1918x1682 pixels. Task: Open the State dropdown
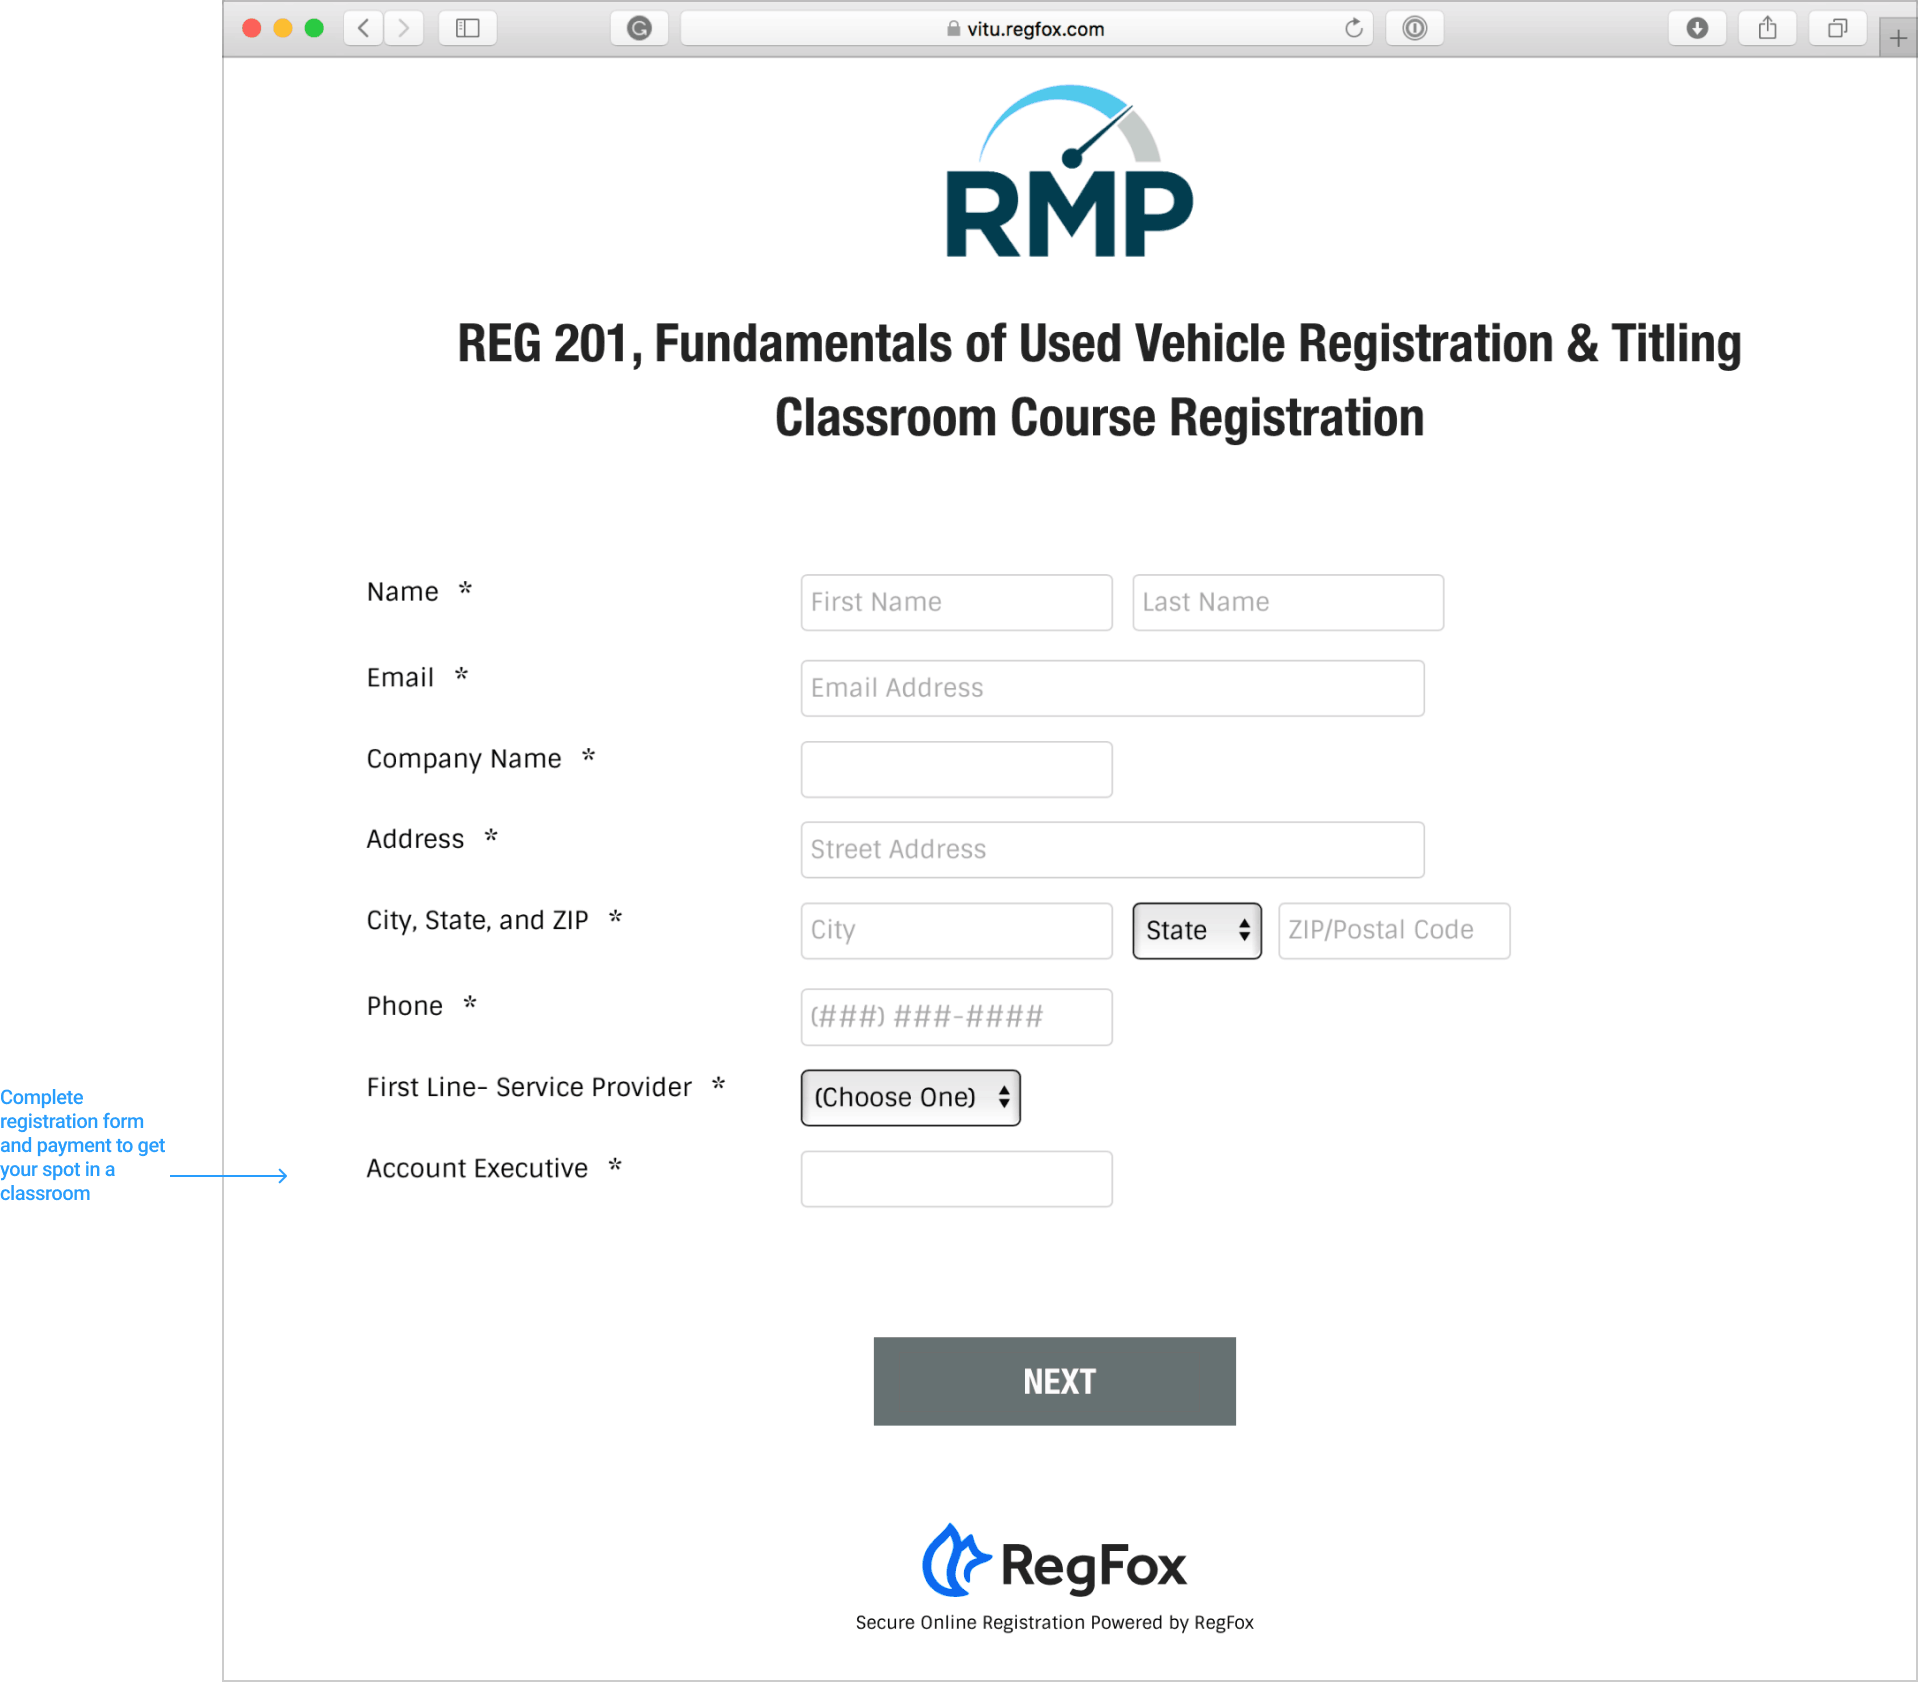tap(1196, 931)
